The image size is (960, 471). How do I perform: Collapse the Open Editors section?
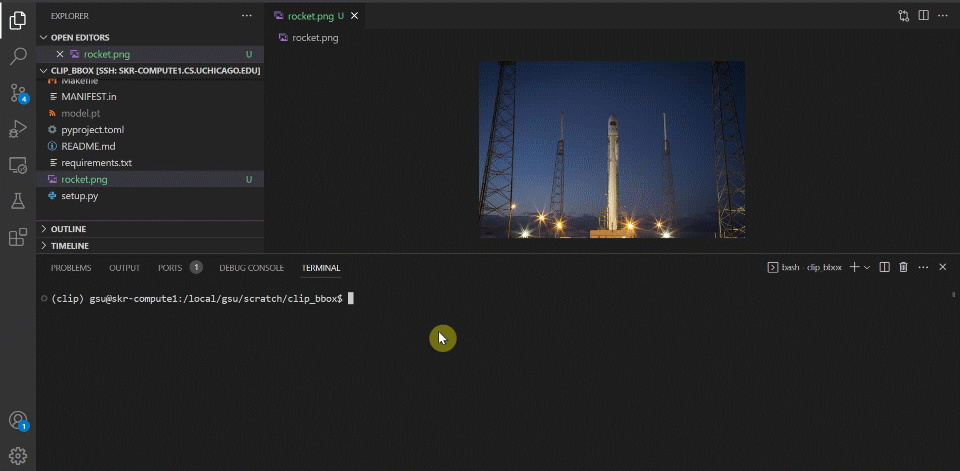(43, 37)
